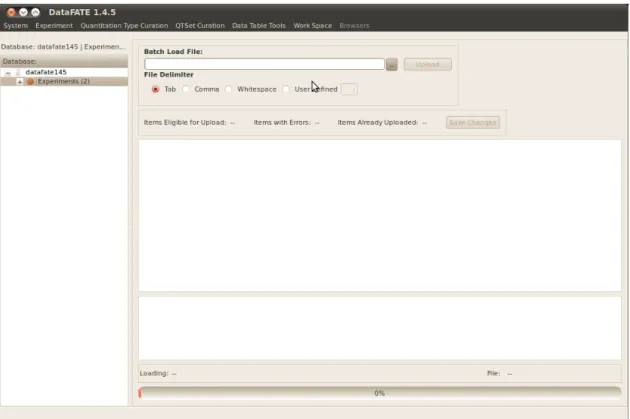Image resolution: width=630 pixels, height=419 pixels.
Task: Select the Tab delimiter radio button
Action: [x=155, y=89]
